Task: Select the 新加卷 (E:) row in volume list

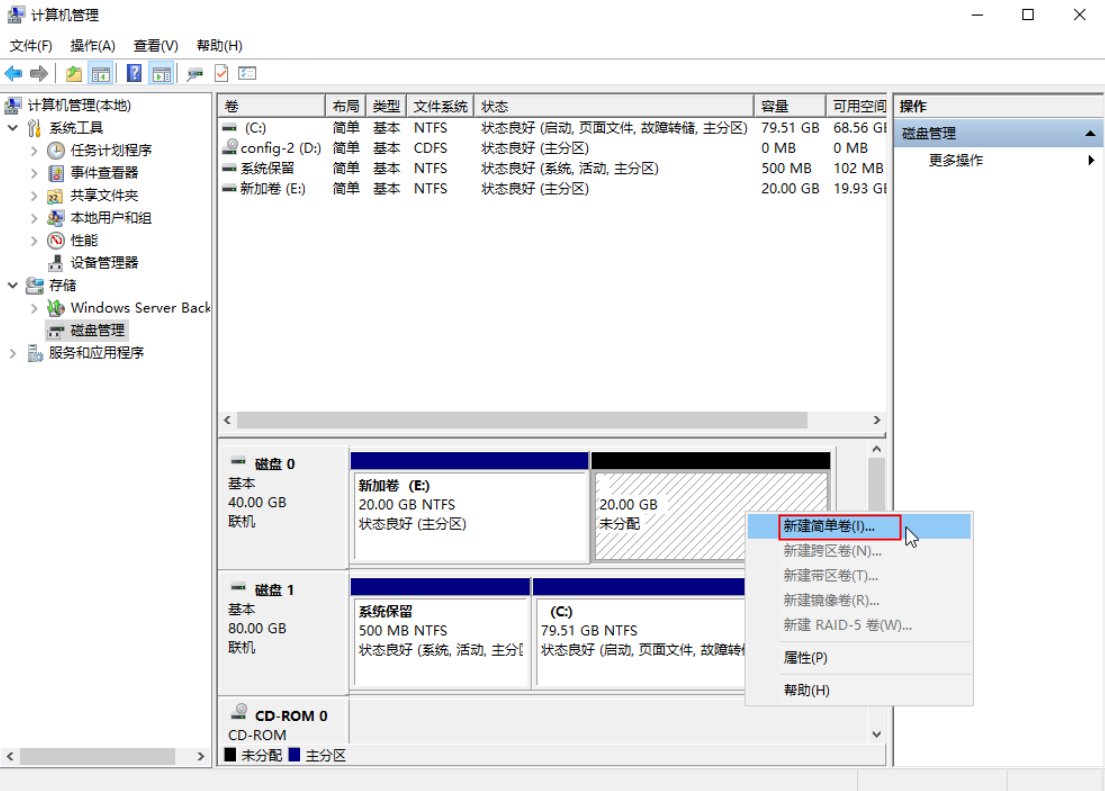Action: [552, 189]
